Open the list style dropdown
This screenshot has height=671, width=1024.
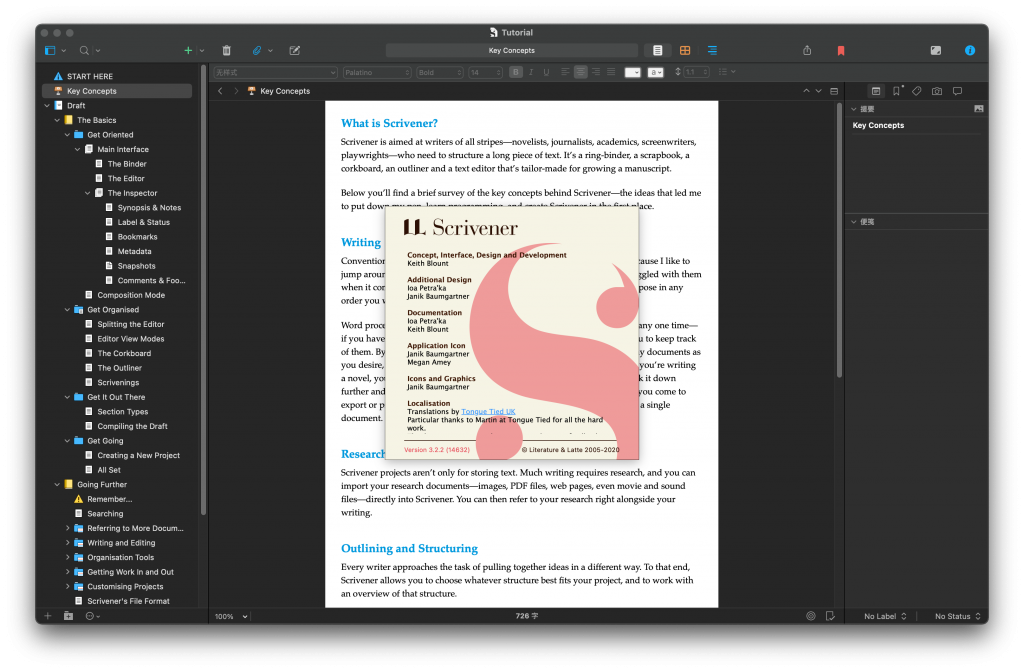tap(727, 73)
